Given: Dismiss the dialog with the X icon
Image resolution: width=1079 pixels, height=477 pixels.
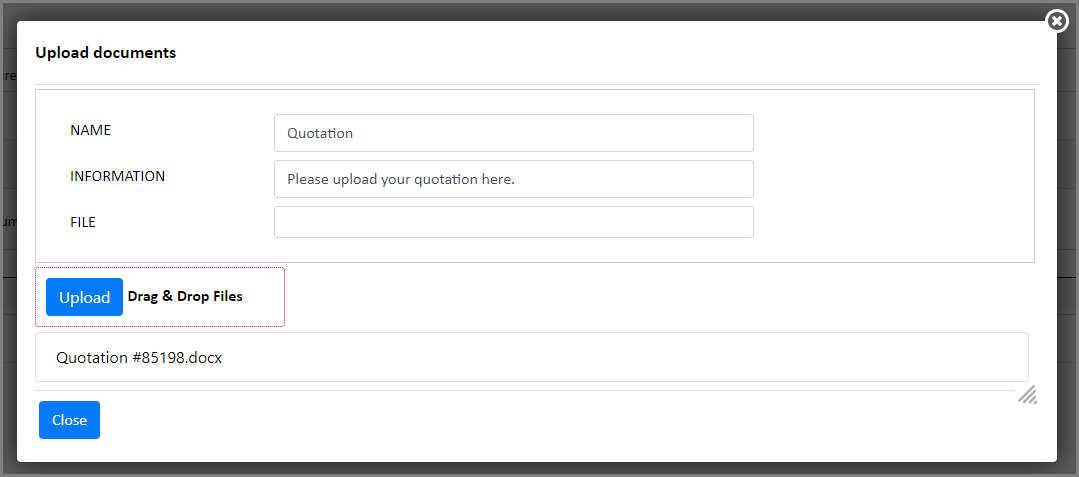Looking at the screenshot, I should (x=1057, y=20).
